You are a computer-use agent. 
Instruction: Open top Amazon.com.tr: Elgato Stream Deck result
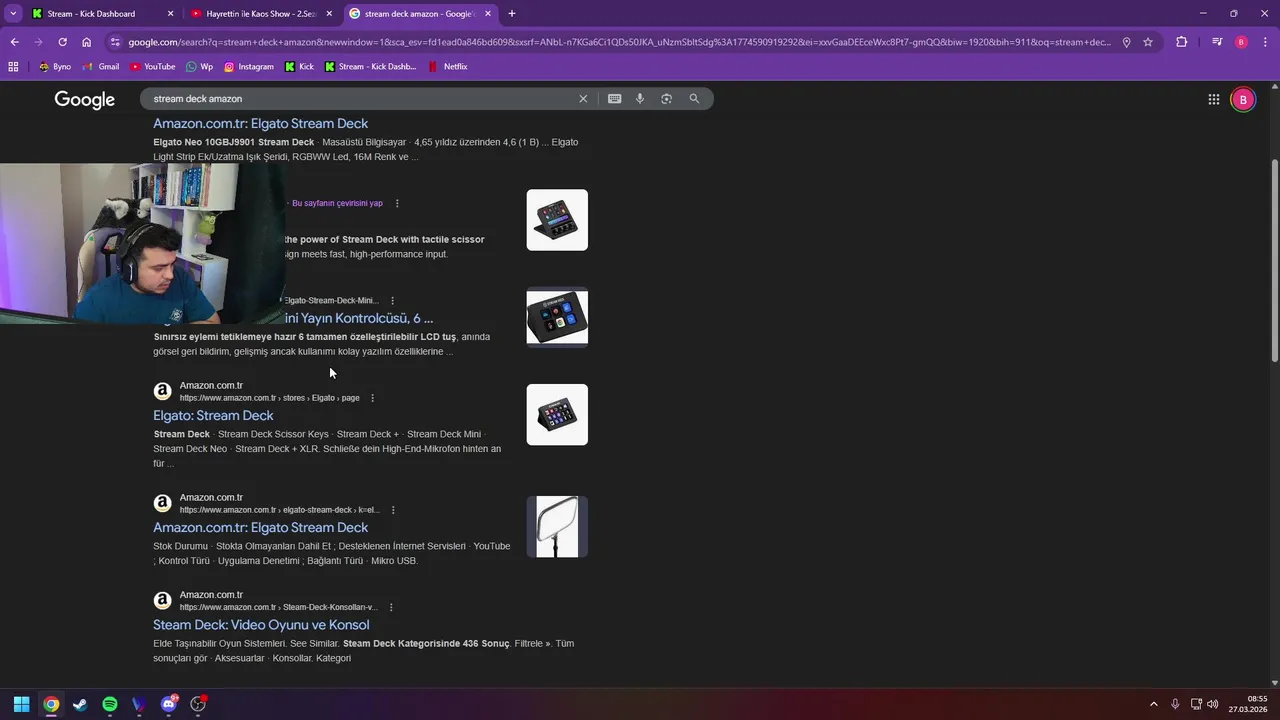tap(260, 123)
